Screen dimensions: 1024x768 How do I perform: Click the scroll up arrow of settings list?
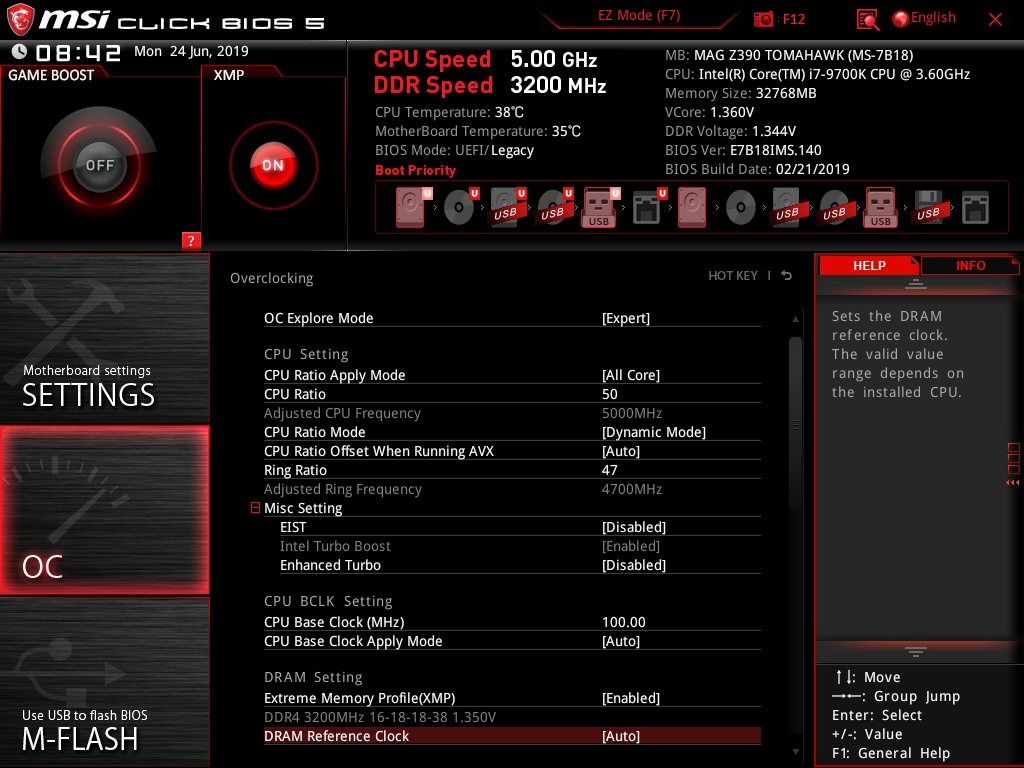tap(795, 319)
